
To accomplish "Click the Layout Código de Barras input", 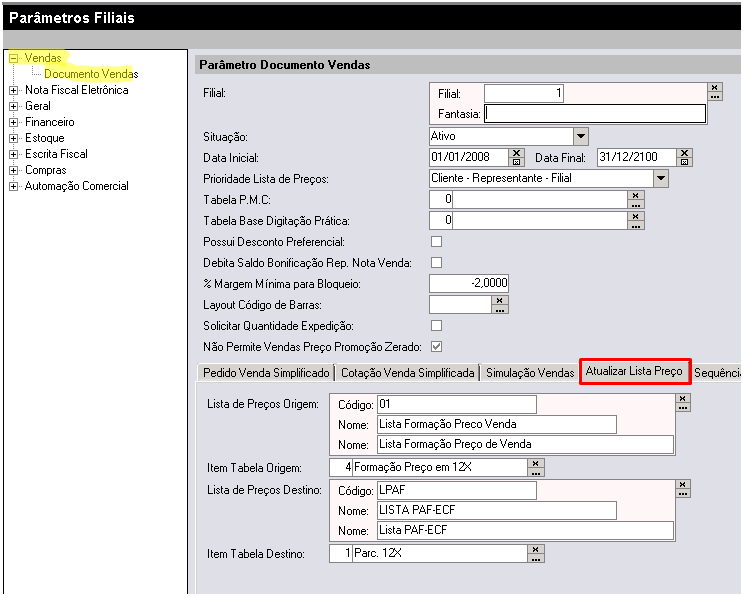I will click(460, 305).
